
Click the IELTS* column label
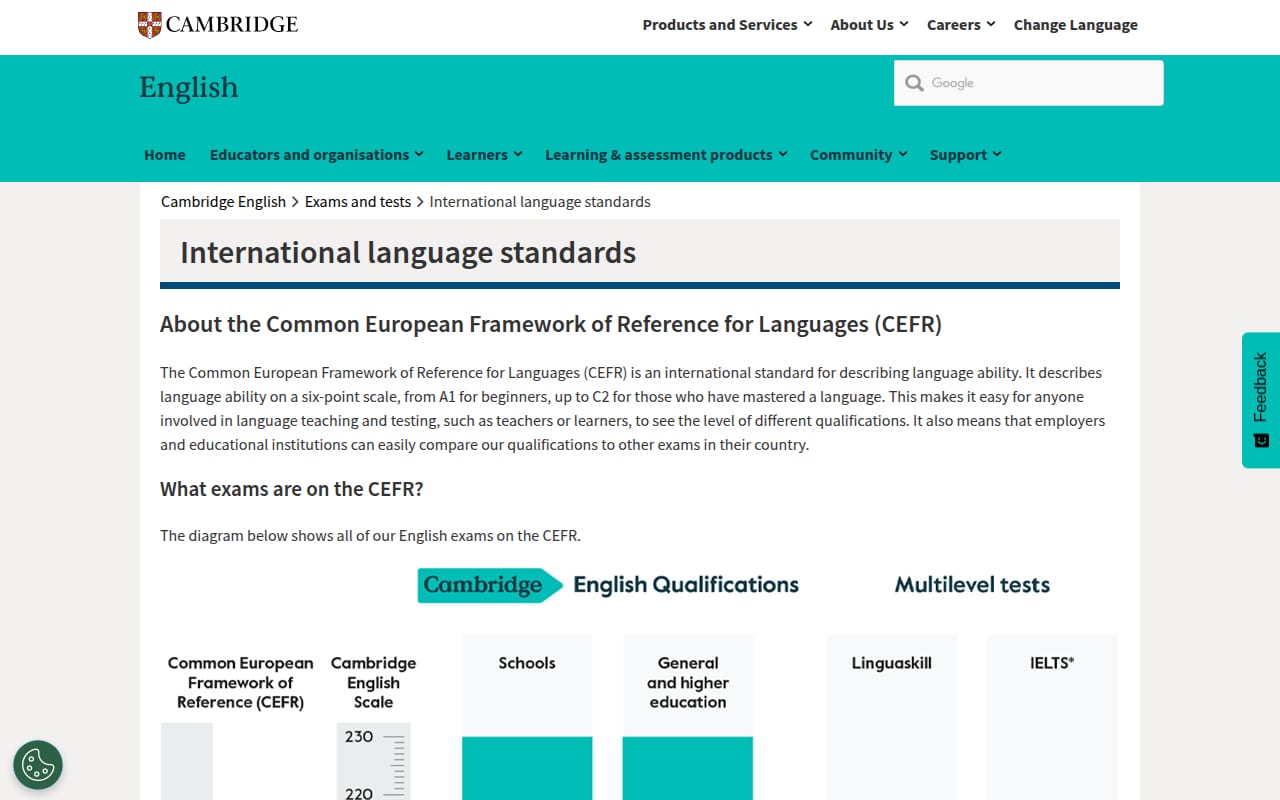click(x=1052, y=663)
